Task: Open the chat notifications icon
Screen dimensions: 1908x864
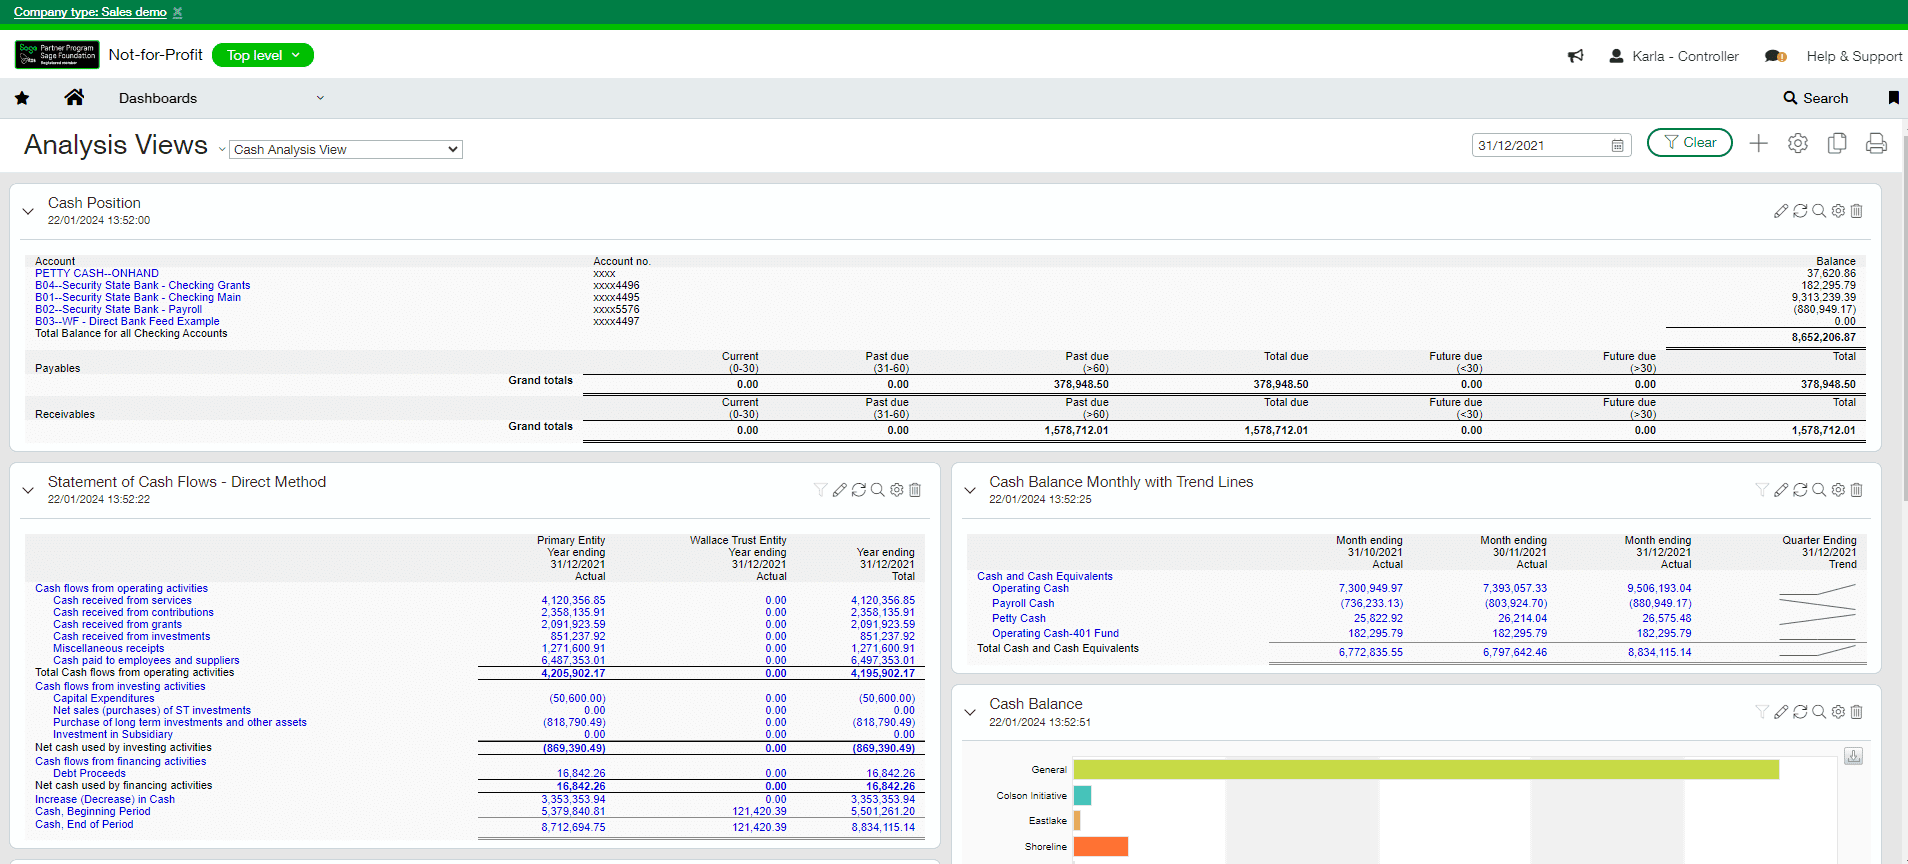Action: [x=1775, y=56]
